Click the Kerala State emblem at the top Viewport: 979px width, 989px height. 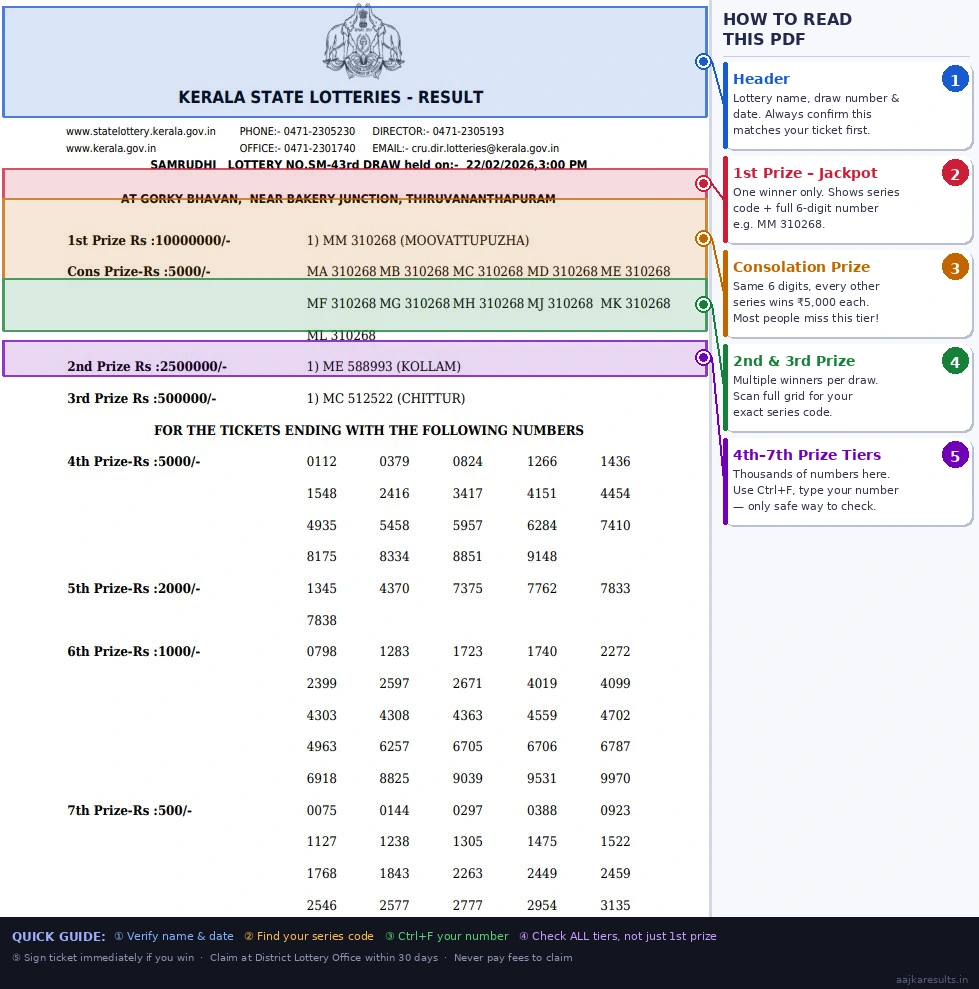362,42
